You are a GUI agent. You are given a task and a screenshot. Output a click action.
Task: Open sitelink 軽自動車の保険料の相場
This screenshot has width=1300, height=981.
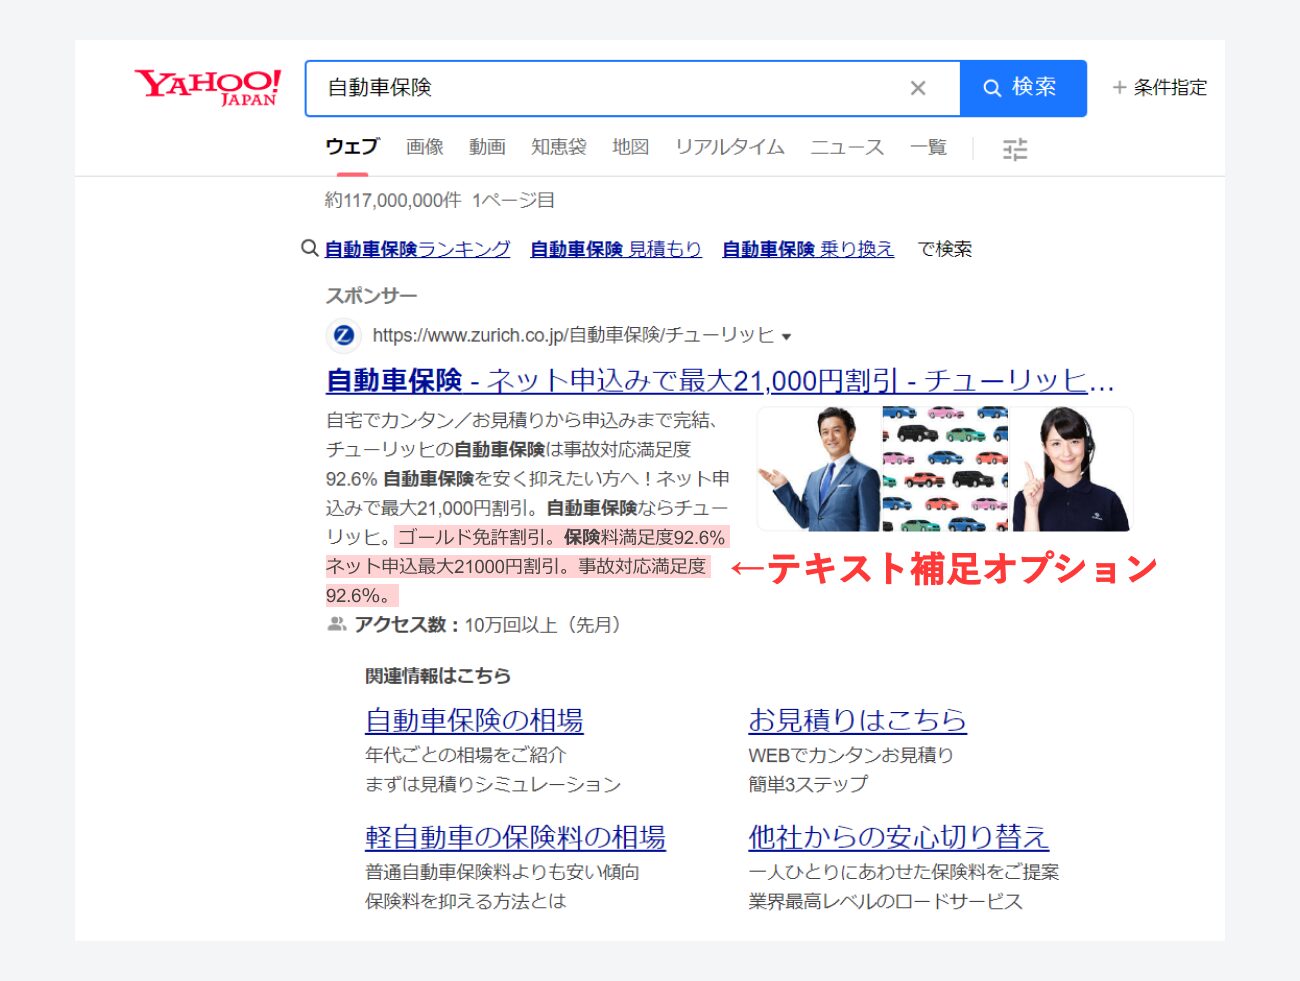[x=515, y=837]
